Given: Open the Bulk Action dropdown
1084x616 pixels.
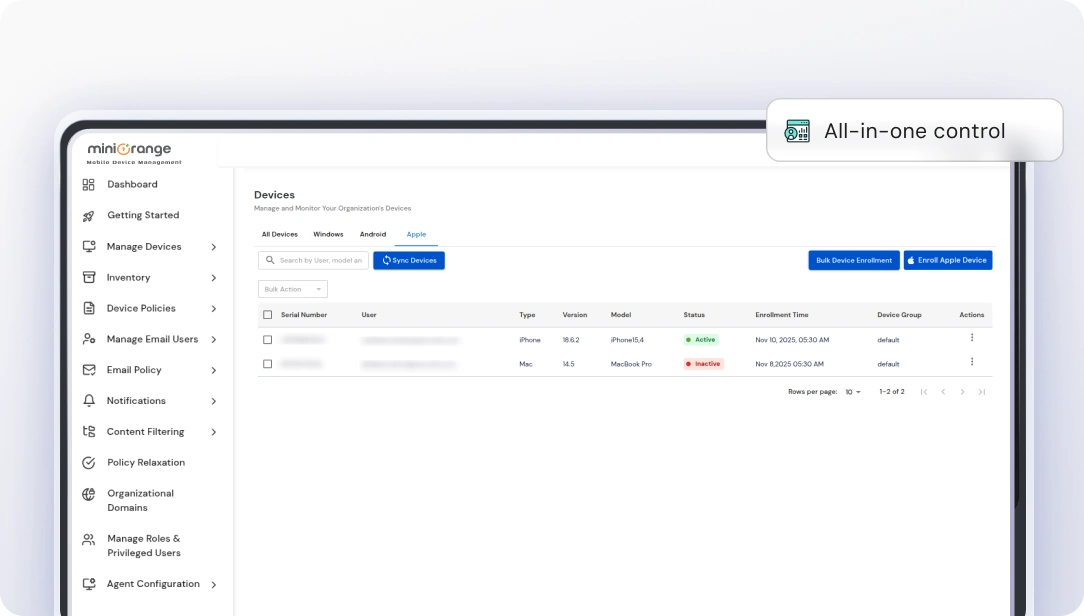Looking at the screenshot, I should [x=292, y=289].
